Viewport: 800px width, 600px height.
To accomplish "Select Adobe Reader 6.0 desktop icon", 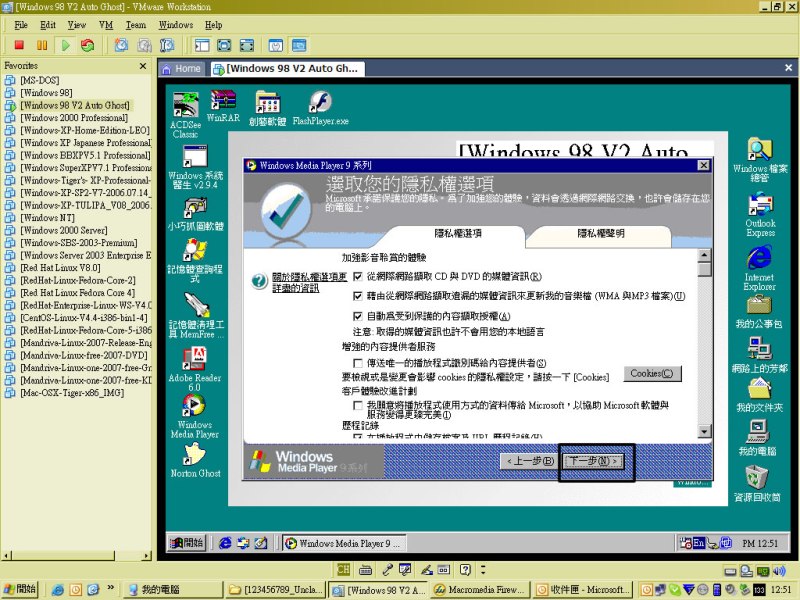I will [x=195, y=368].
